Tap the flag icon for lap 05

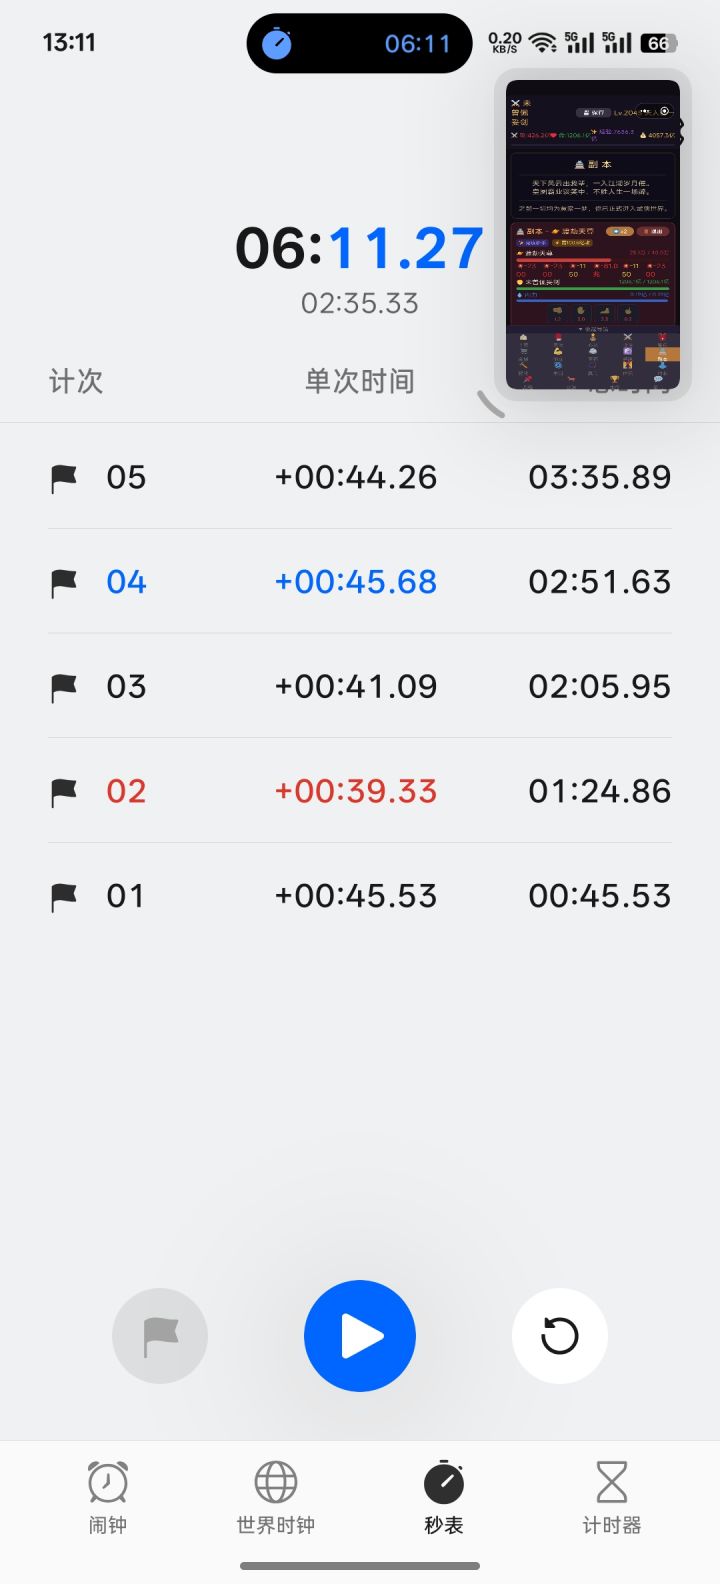pos(64,478)
